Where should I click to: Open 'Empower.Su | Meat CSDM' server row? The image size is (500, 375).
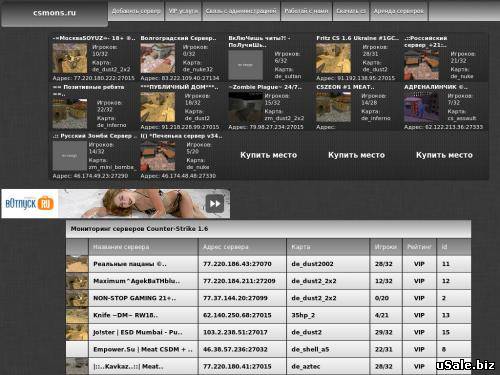click(x=268, y=349)
